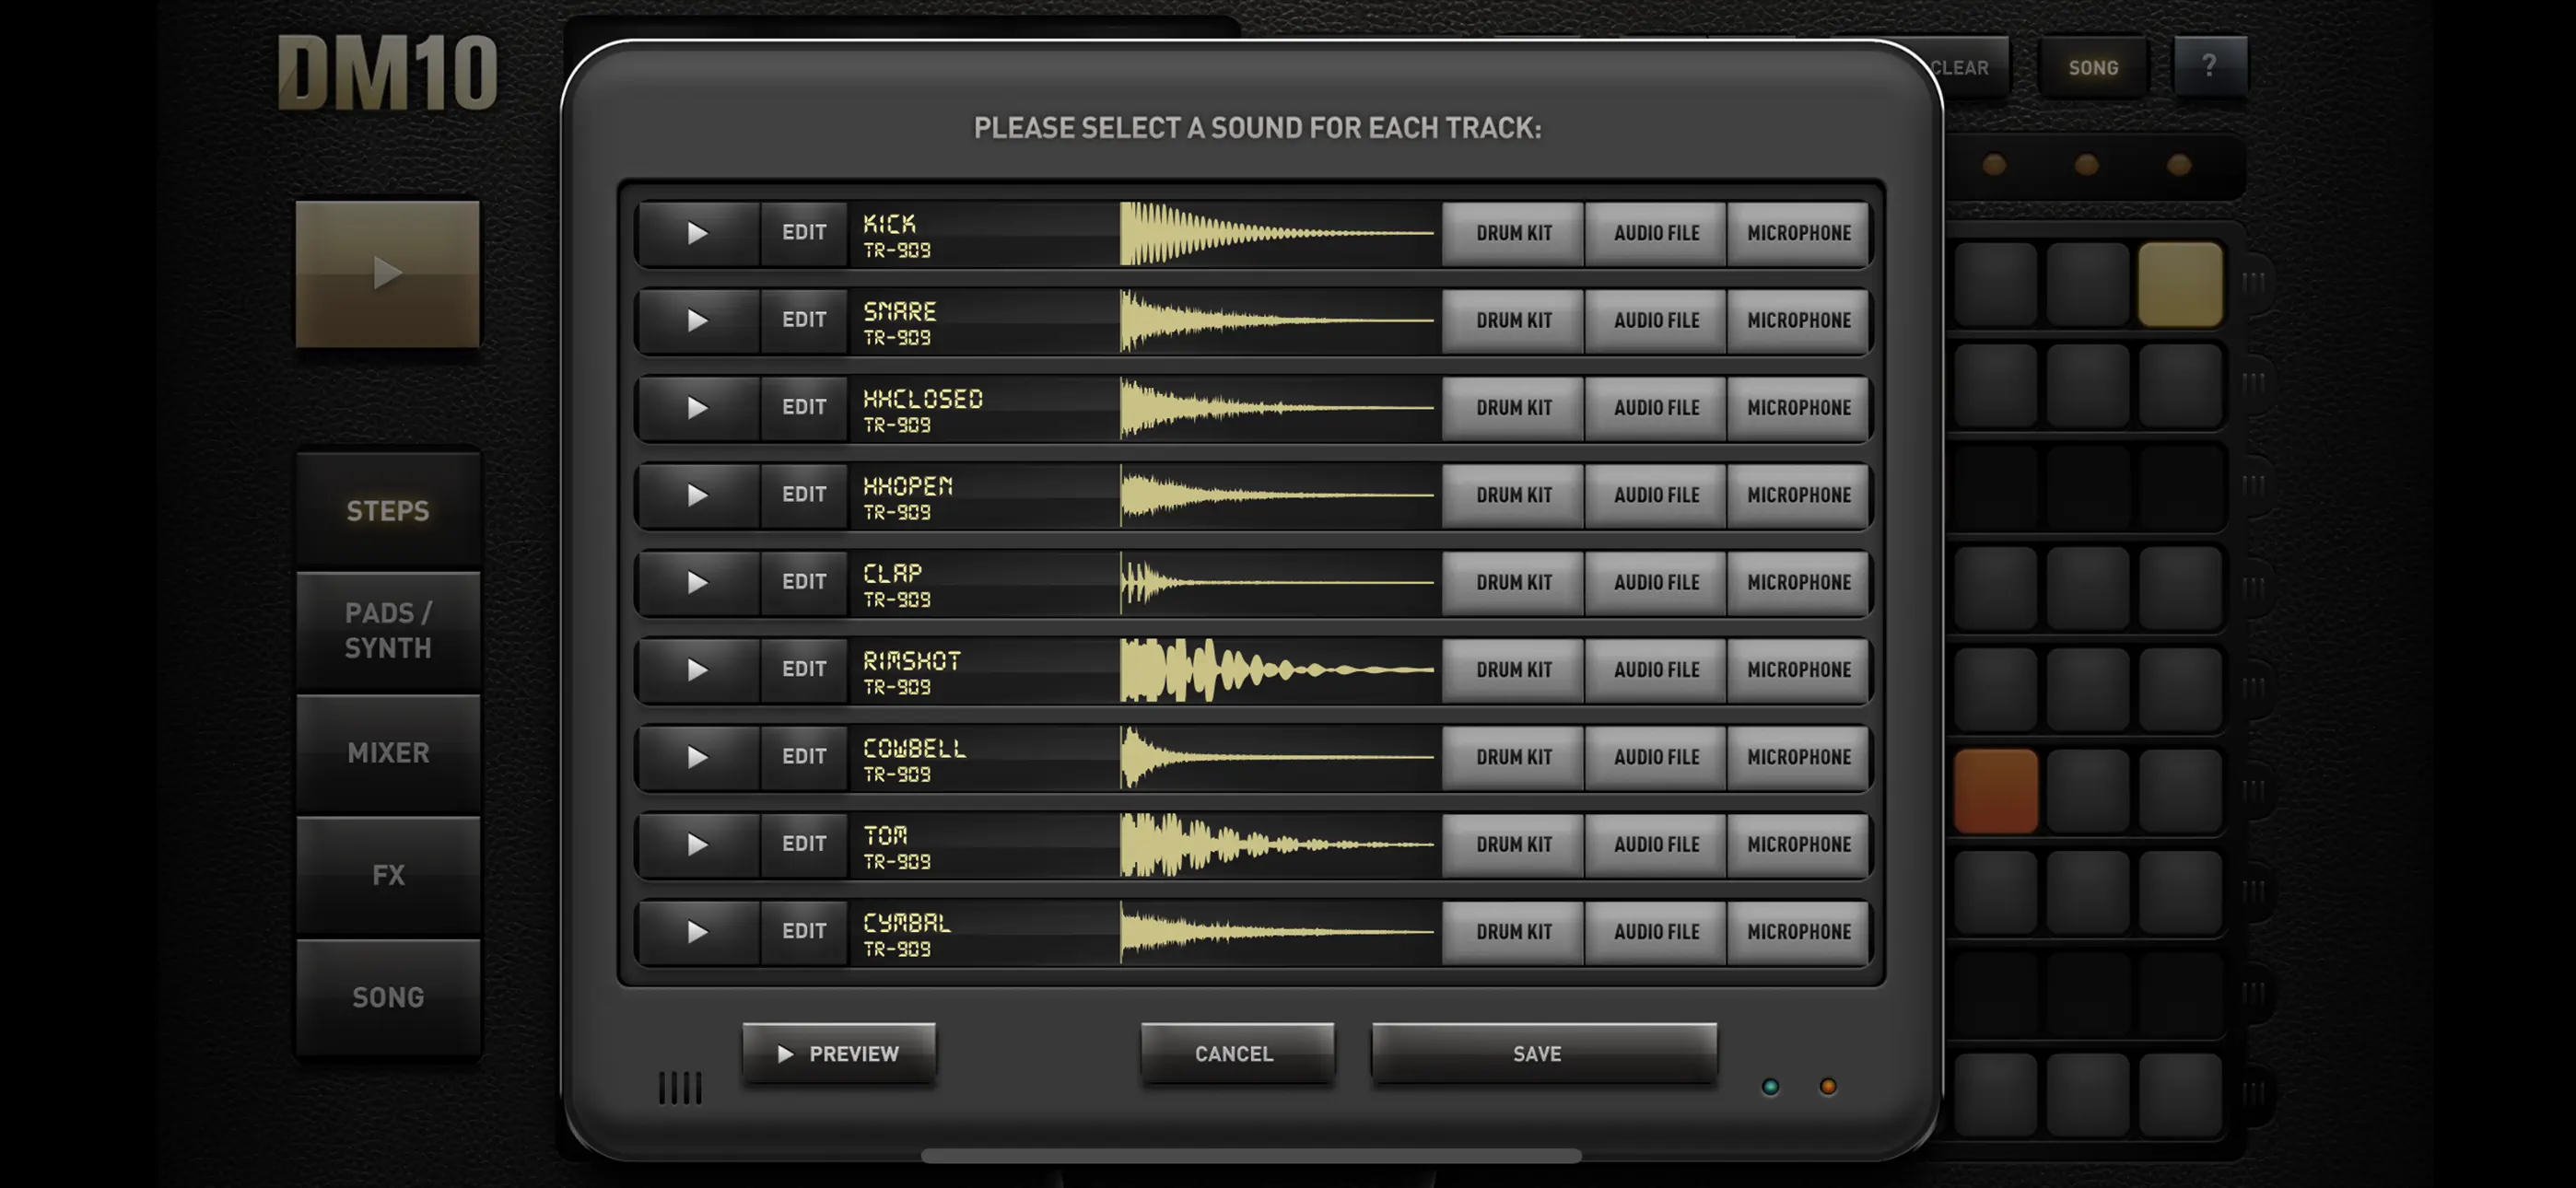Play the CYMBAL TR-909 sample
Viewport: 2576px width, 1188px height.
click(697, 931)
